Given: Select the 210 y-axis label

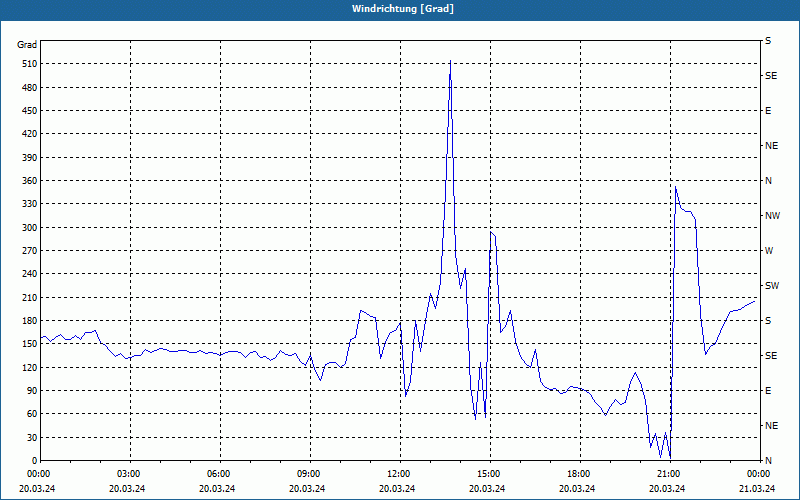Looking at the screenshot, I should pos(31,297).
